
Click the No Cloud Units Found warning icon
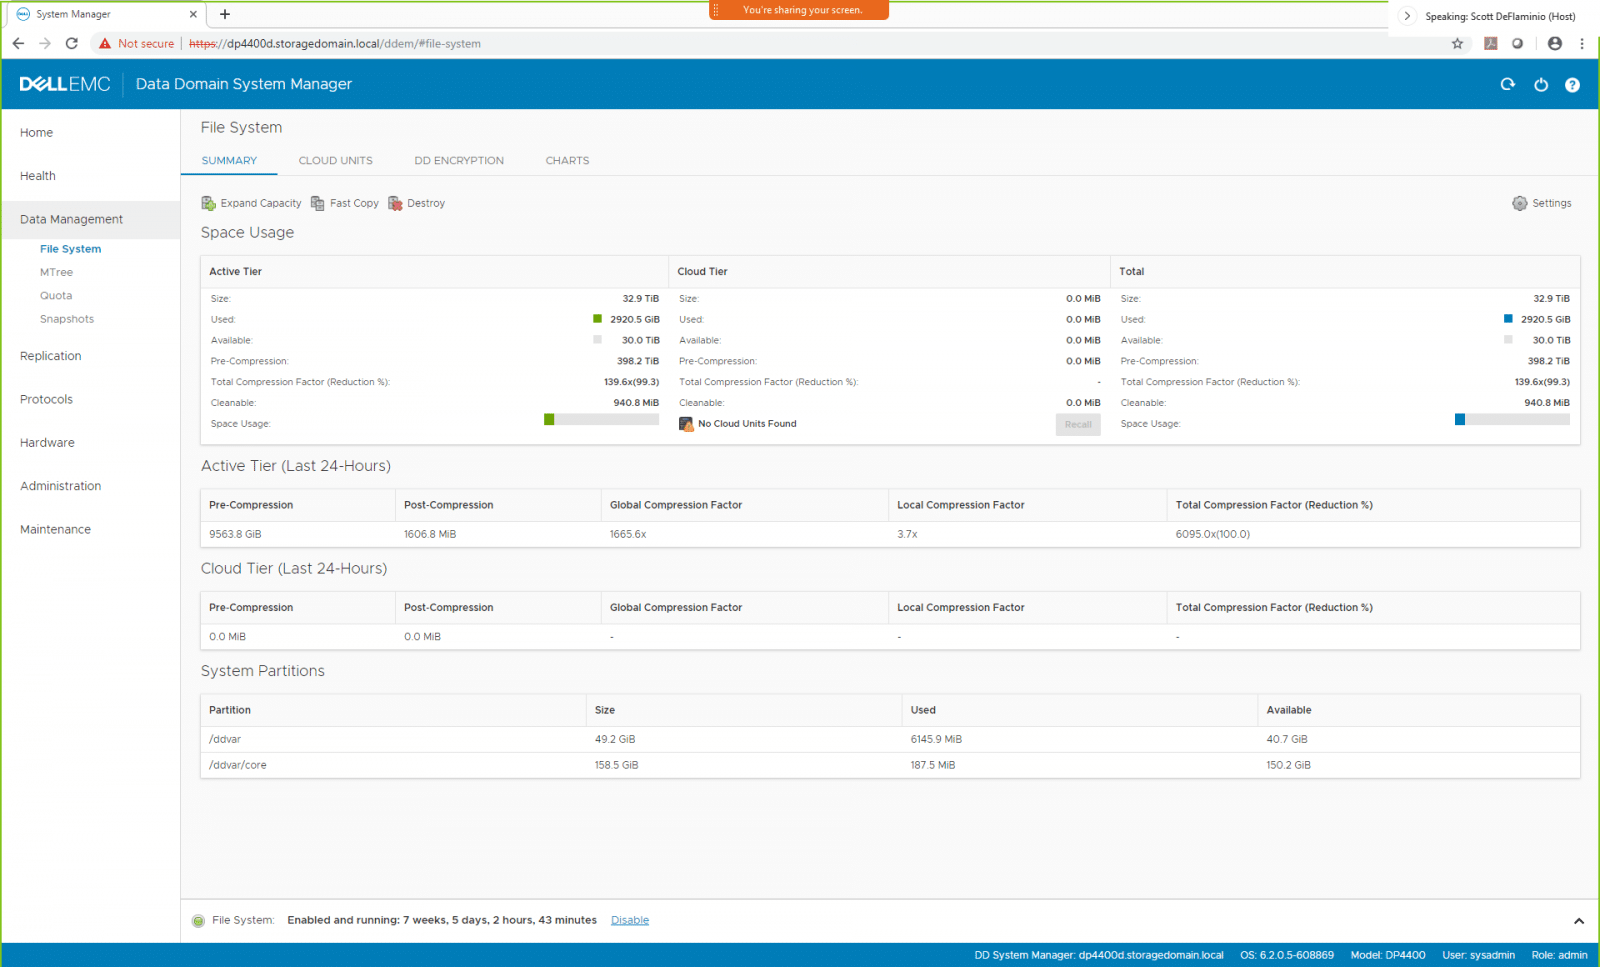point(686,424)
